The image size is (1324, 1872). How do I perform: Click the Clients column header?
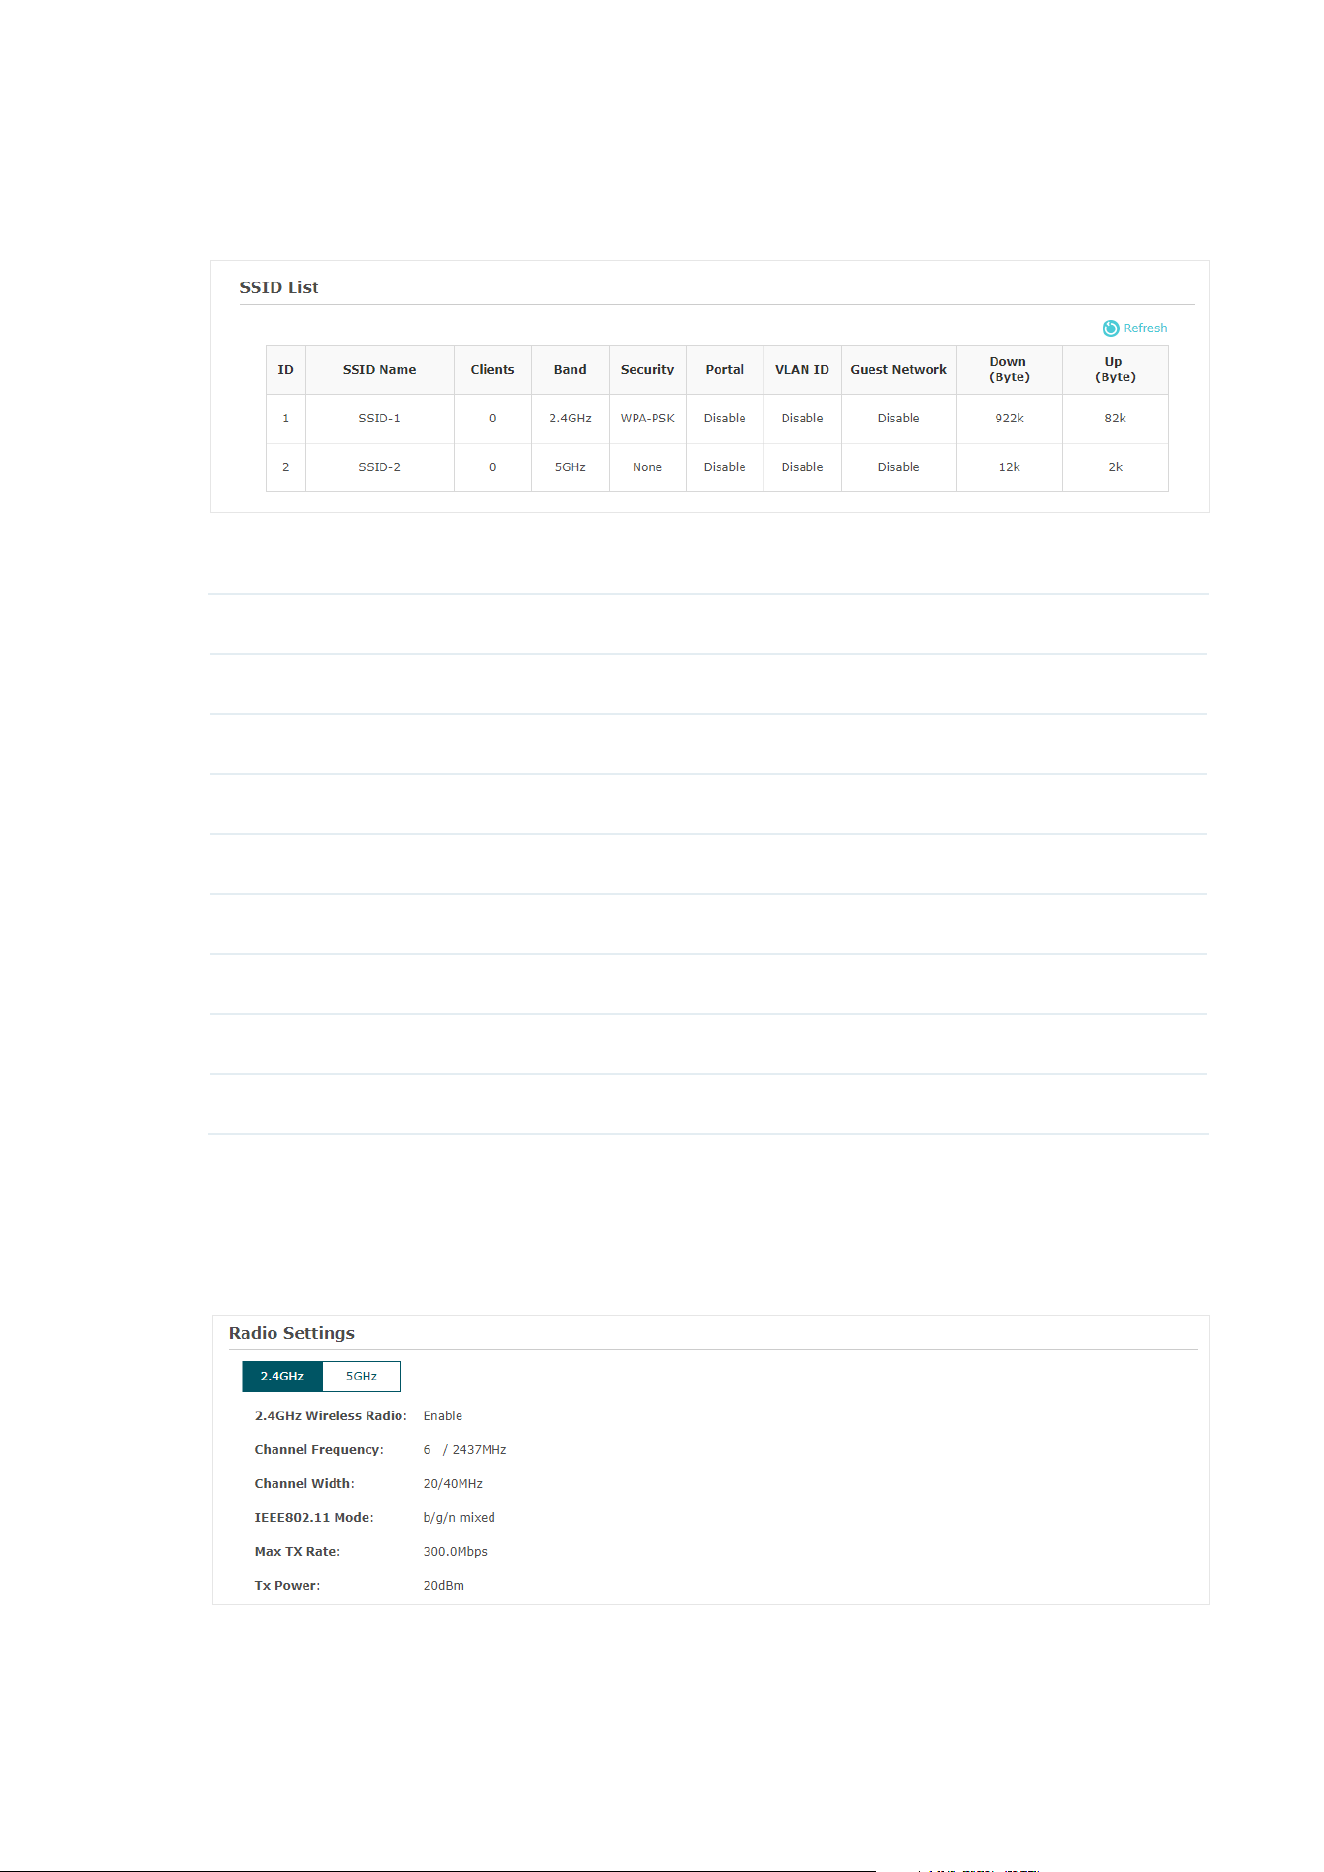pyautogui.click(x=492, y=370)
